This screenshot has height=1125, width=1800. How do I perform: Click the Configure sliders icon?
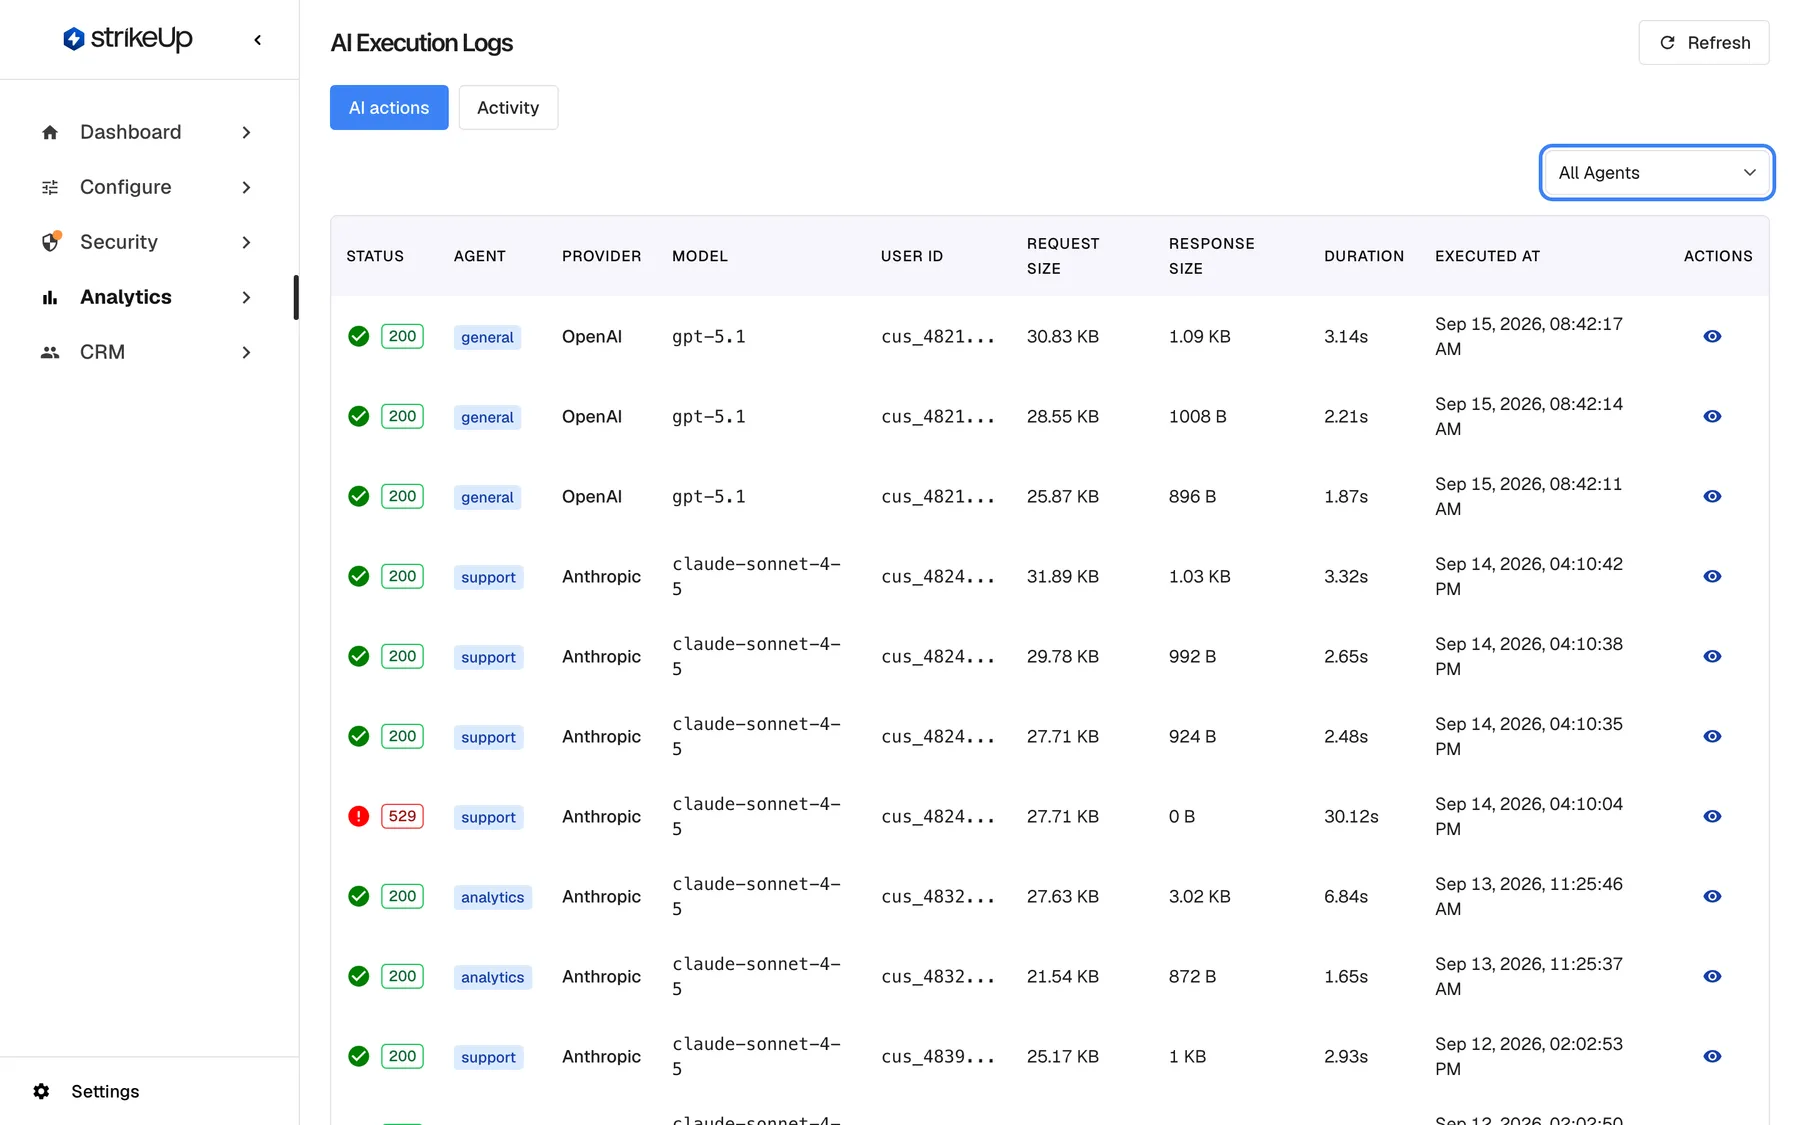coord(50,187)
